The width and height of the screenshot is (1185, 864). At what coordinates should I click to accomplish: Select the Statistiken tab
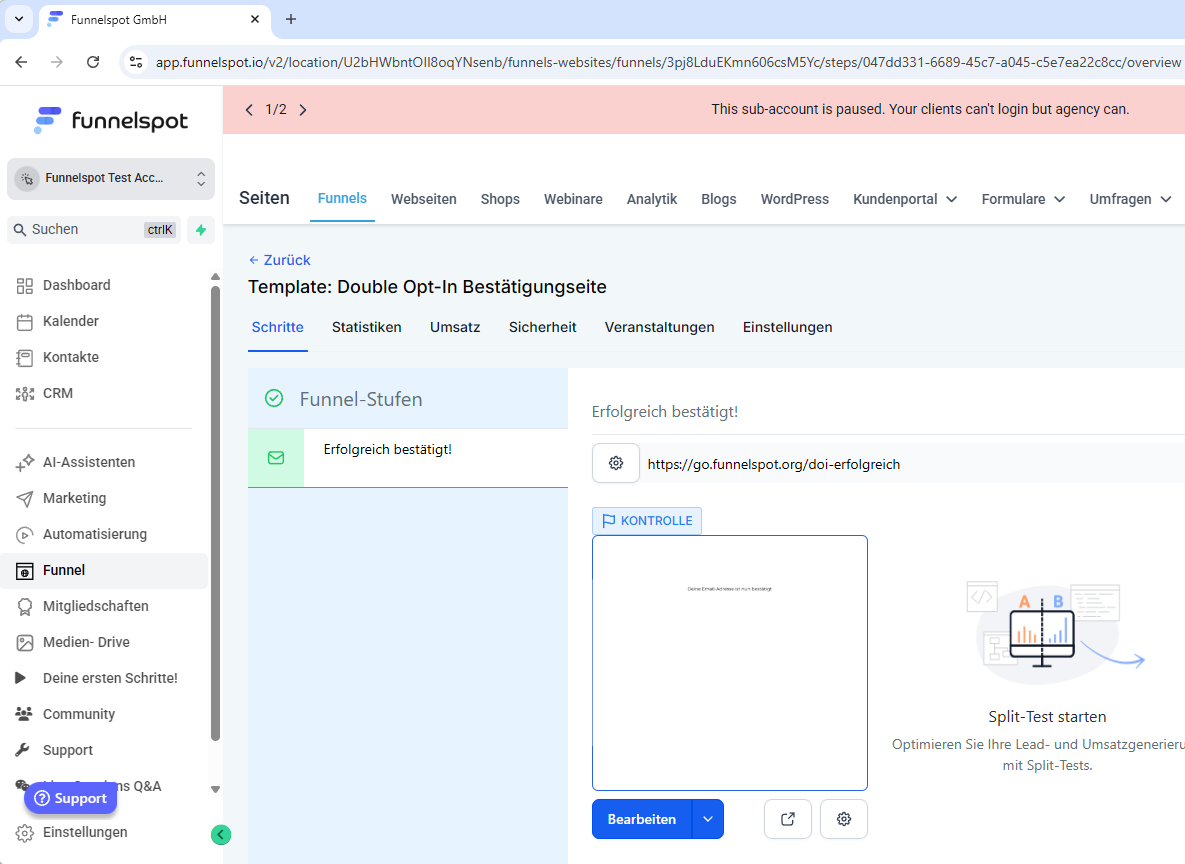point(367,327)
